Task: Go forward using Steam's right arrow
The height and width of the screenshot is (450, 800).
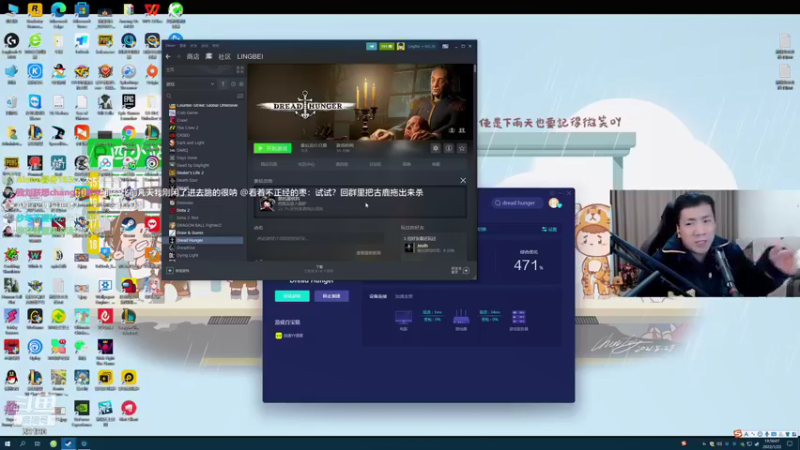Action: 178,57
